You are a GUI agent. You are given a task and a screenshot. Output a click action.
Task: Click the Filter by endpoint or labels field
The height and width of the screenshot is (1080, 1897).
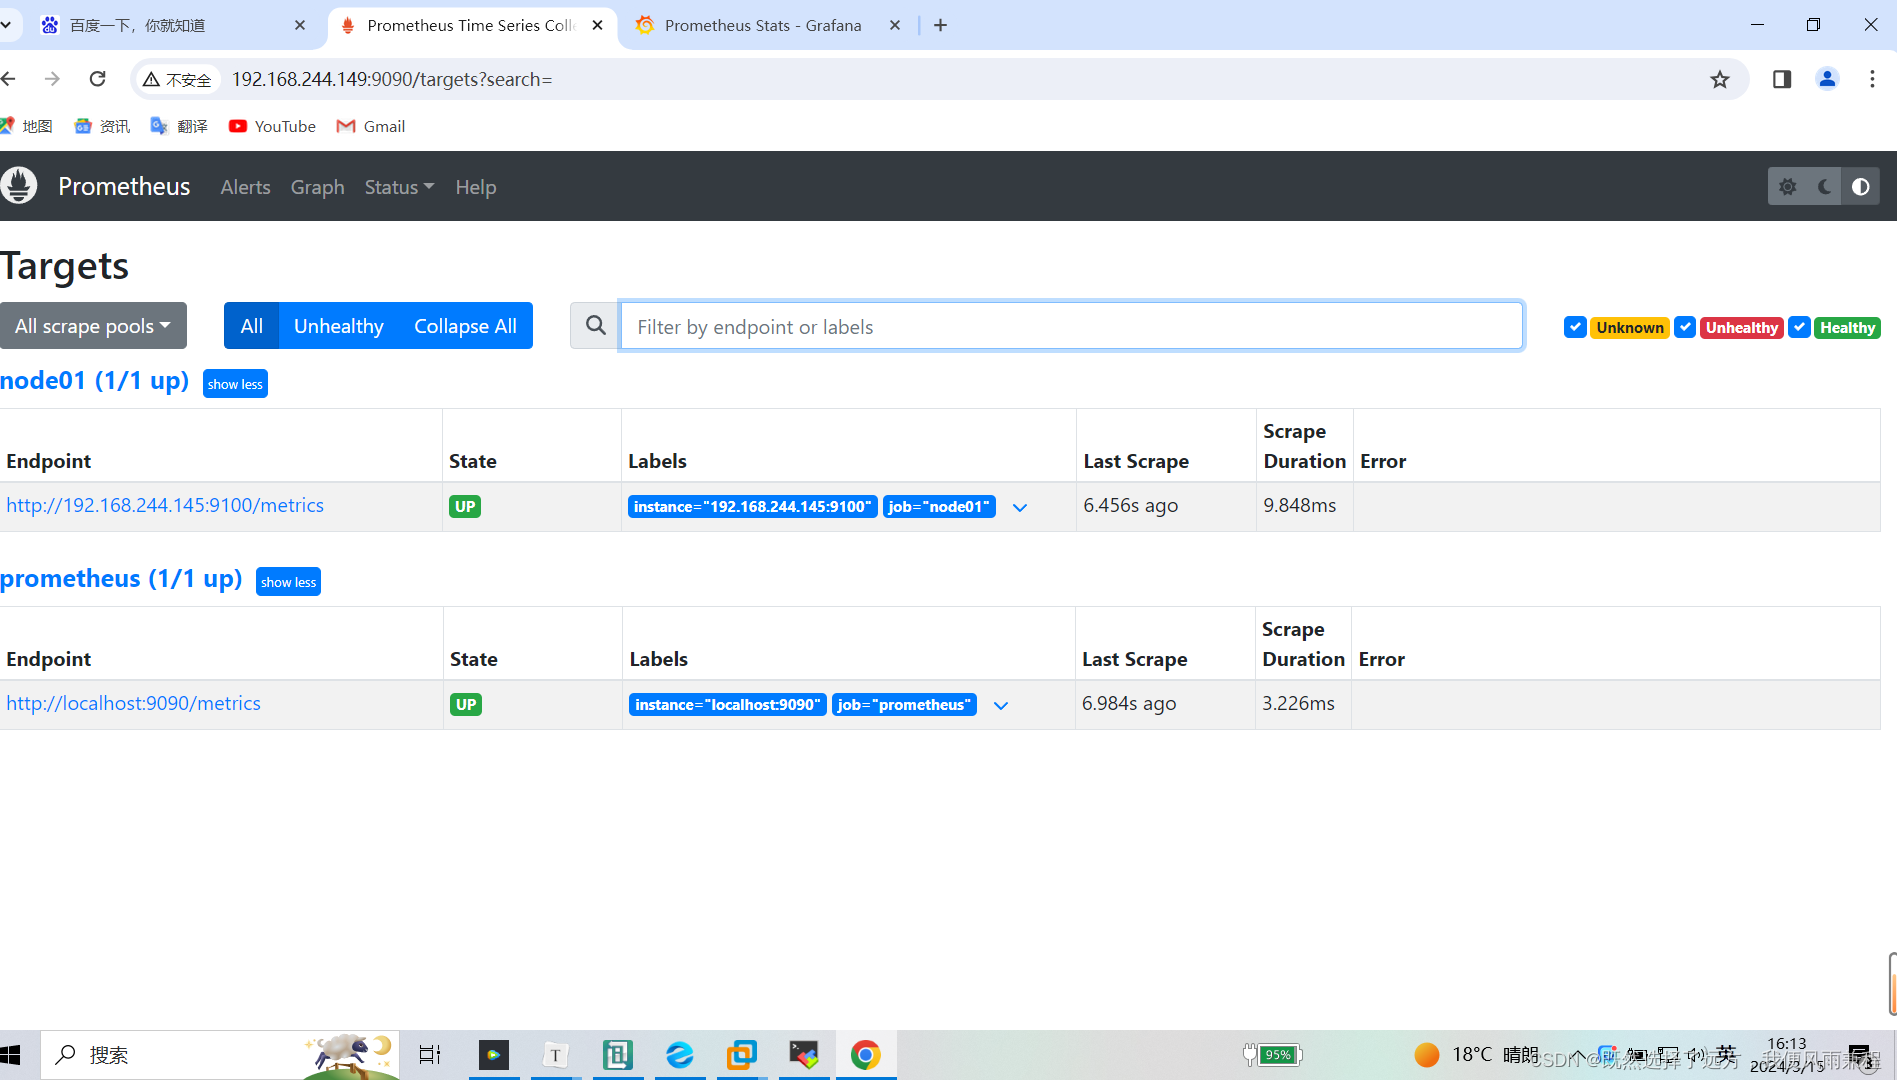coord(1071,326)
